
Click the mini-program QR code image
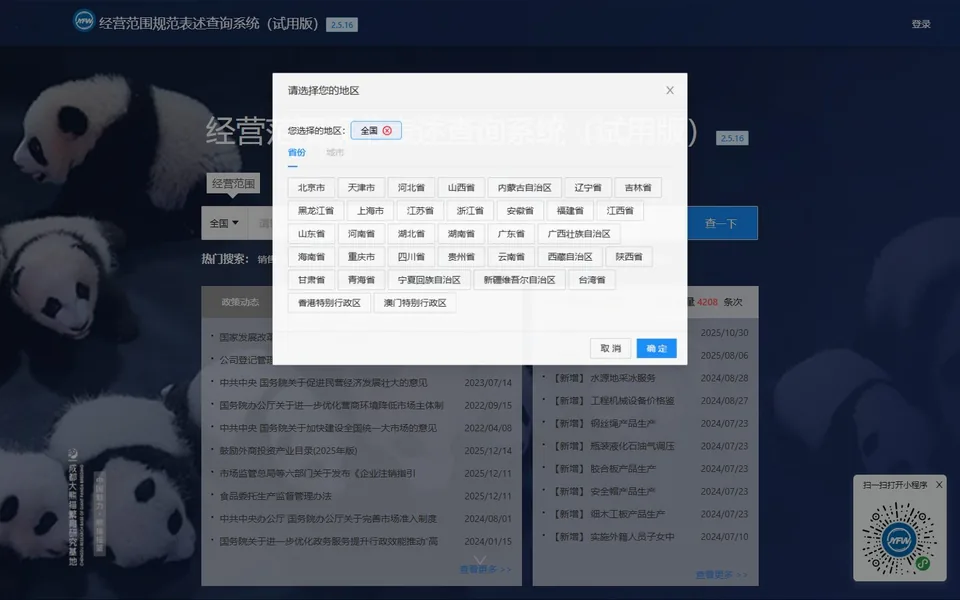899,539
